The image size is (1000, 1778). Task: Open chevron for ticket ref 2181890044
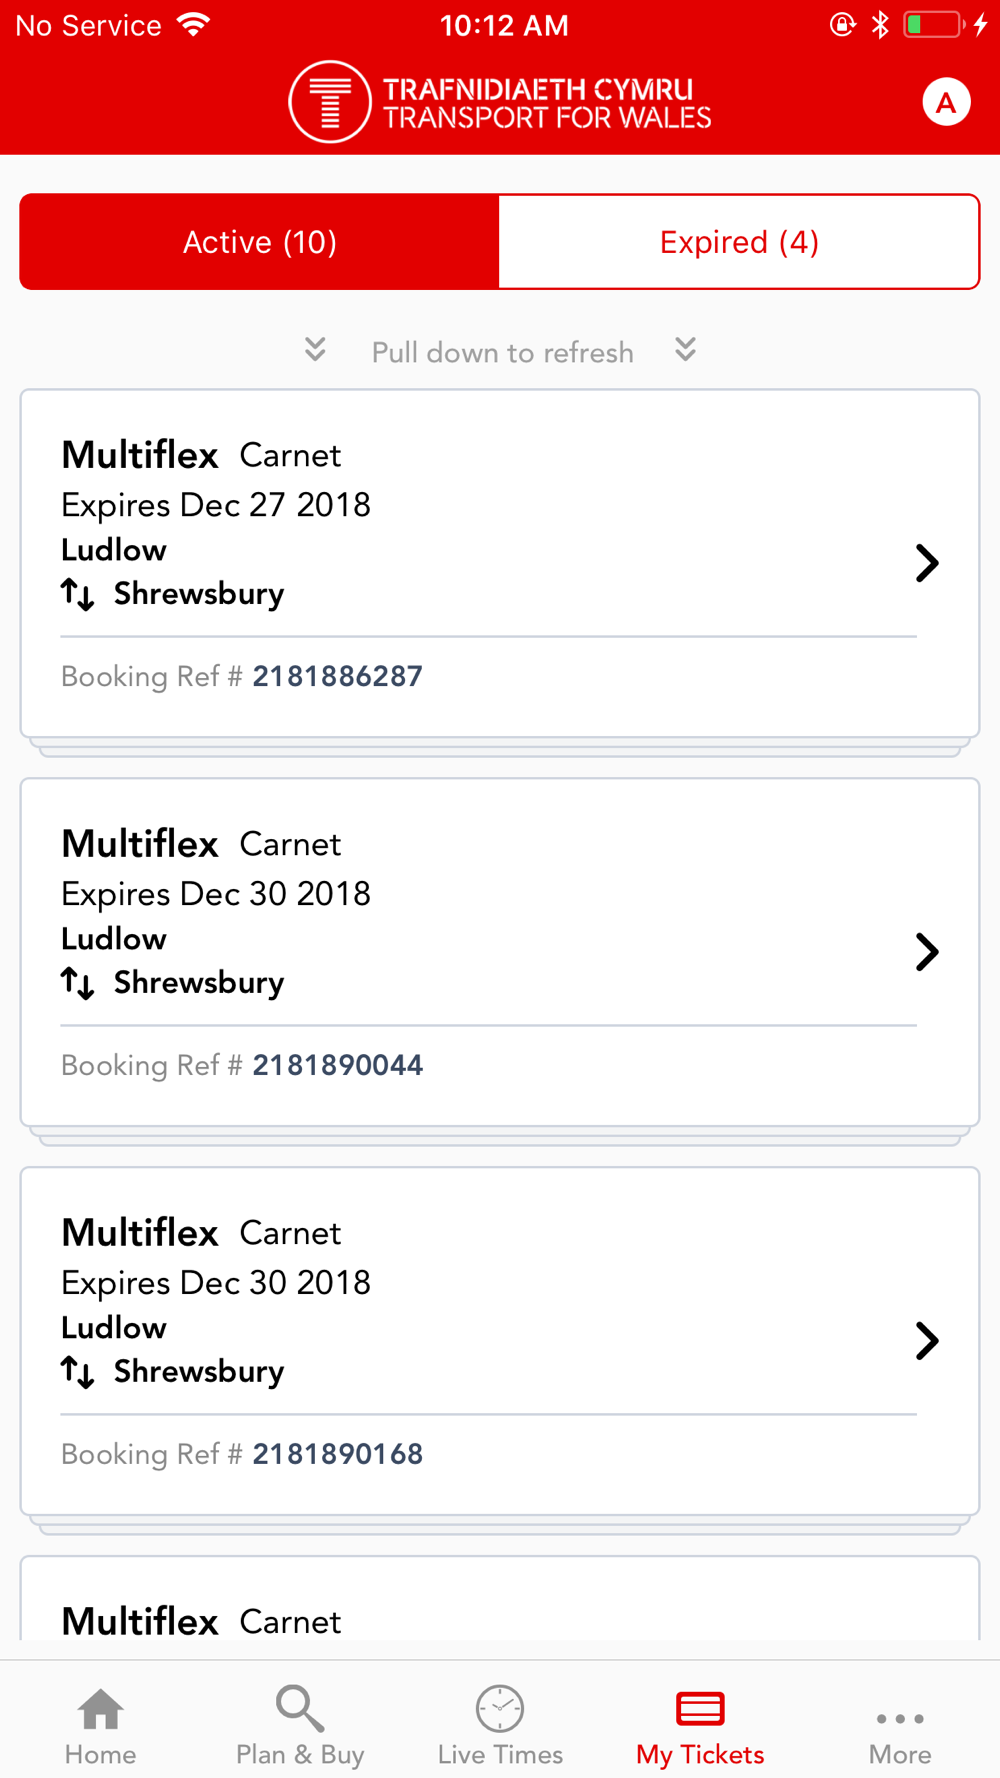pyautogui.click(x=927, y=952)
